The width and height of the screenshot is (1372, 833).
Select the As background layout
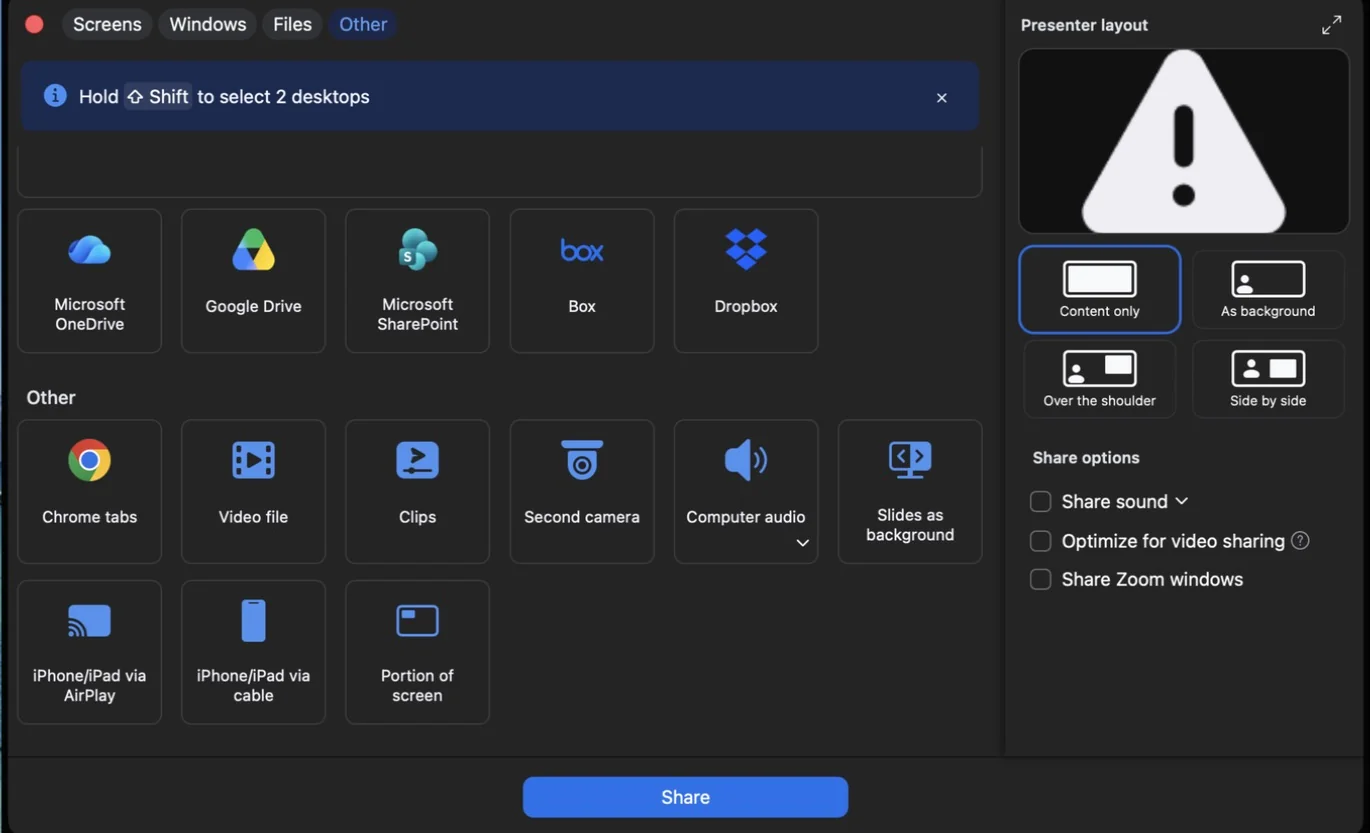point(1268,289)
